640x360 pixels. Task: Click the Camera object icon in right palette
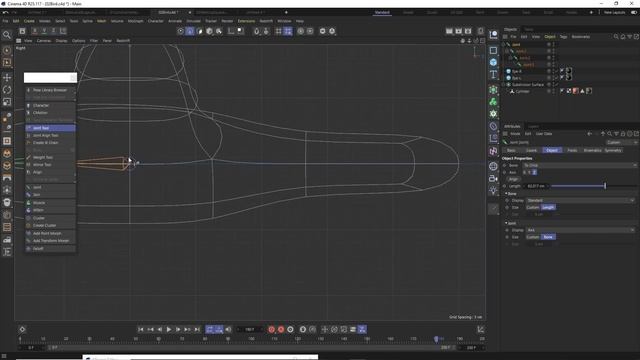tap(493, 178)
